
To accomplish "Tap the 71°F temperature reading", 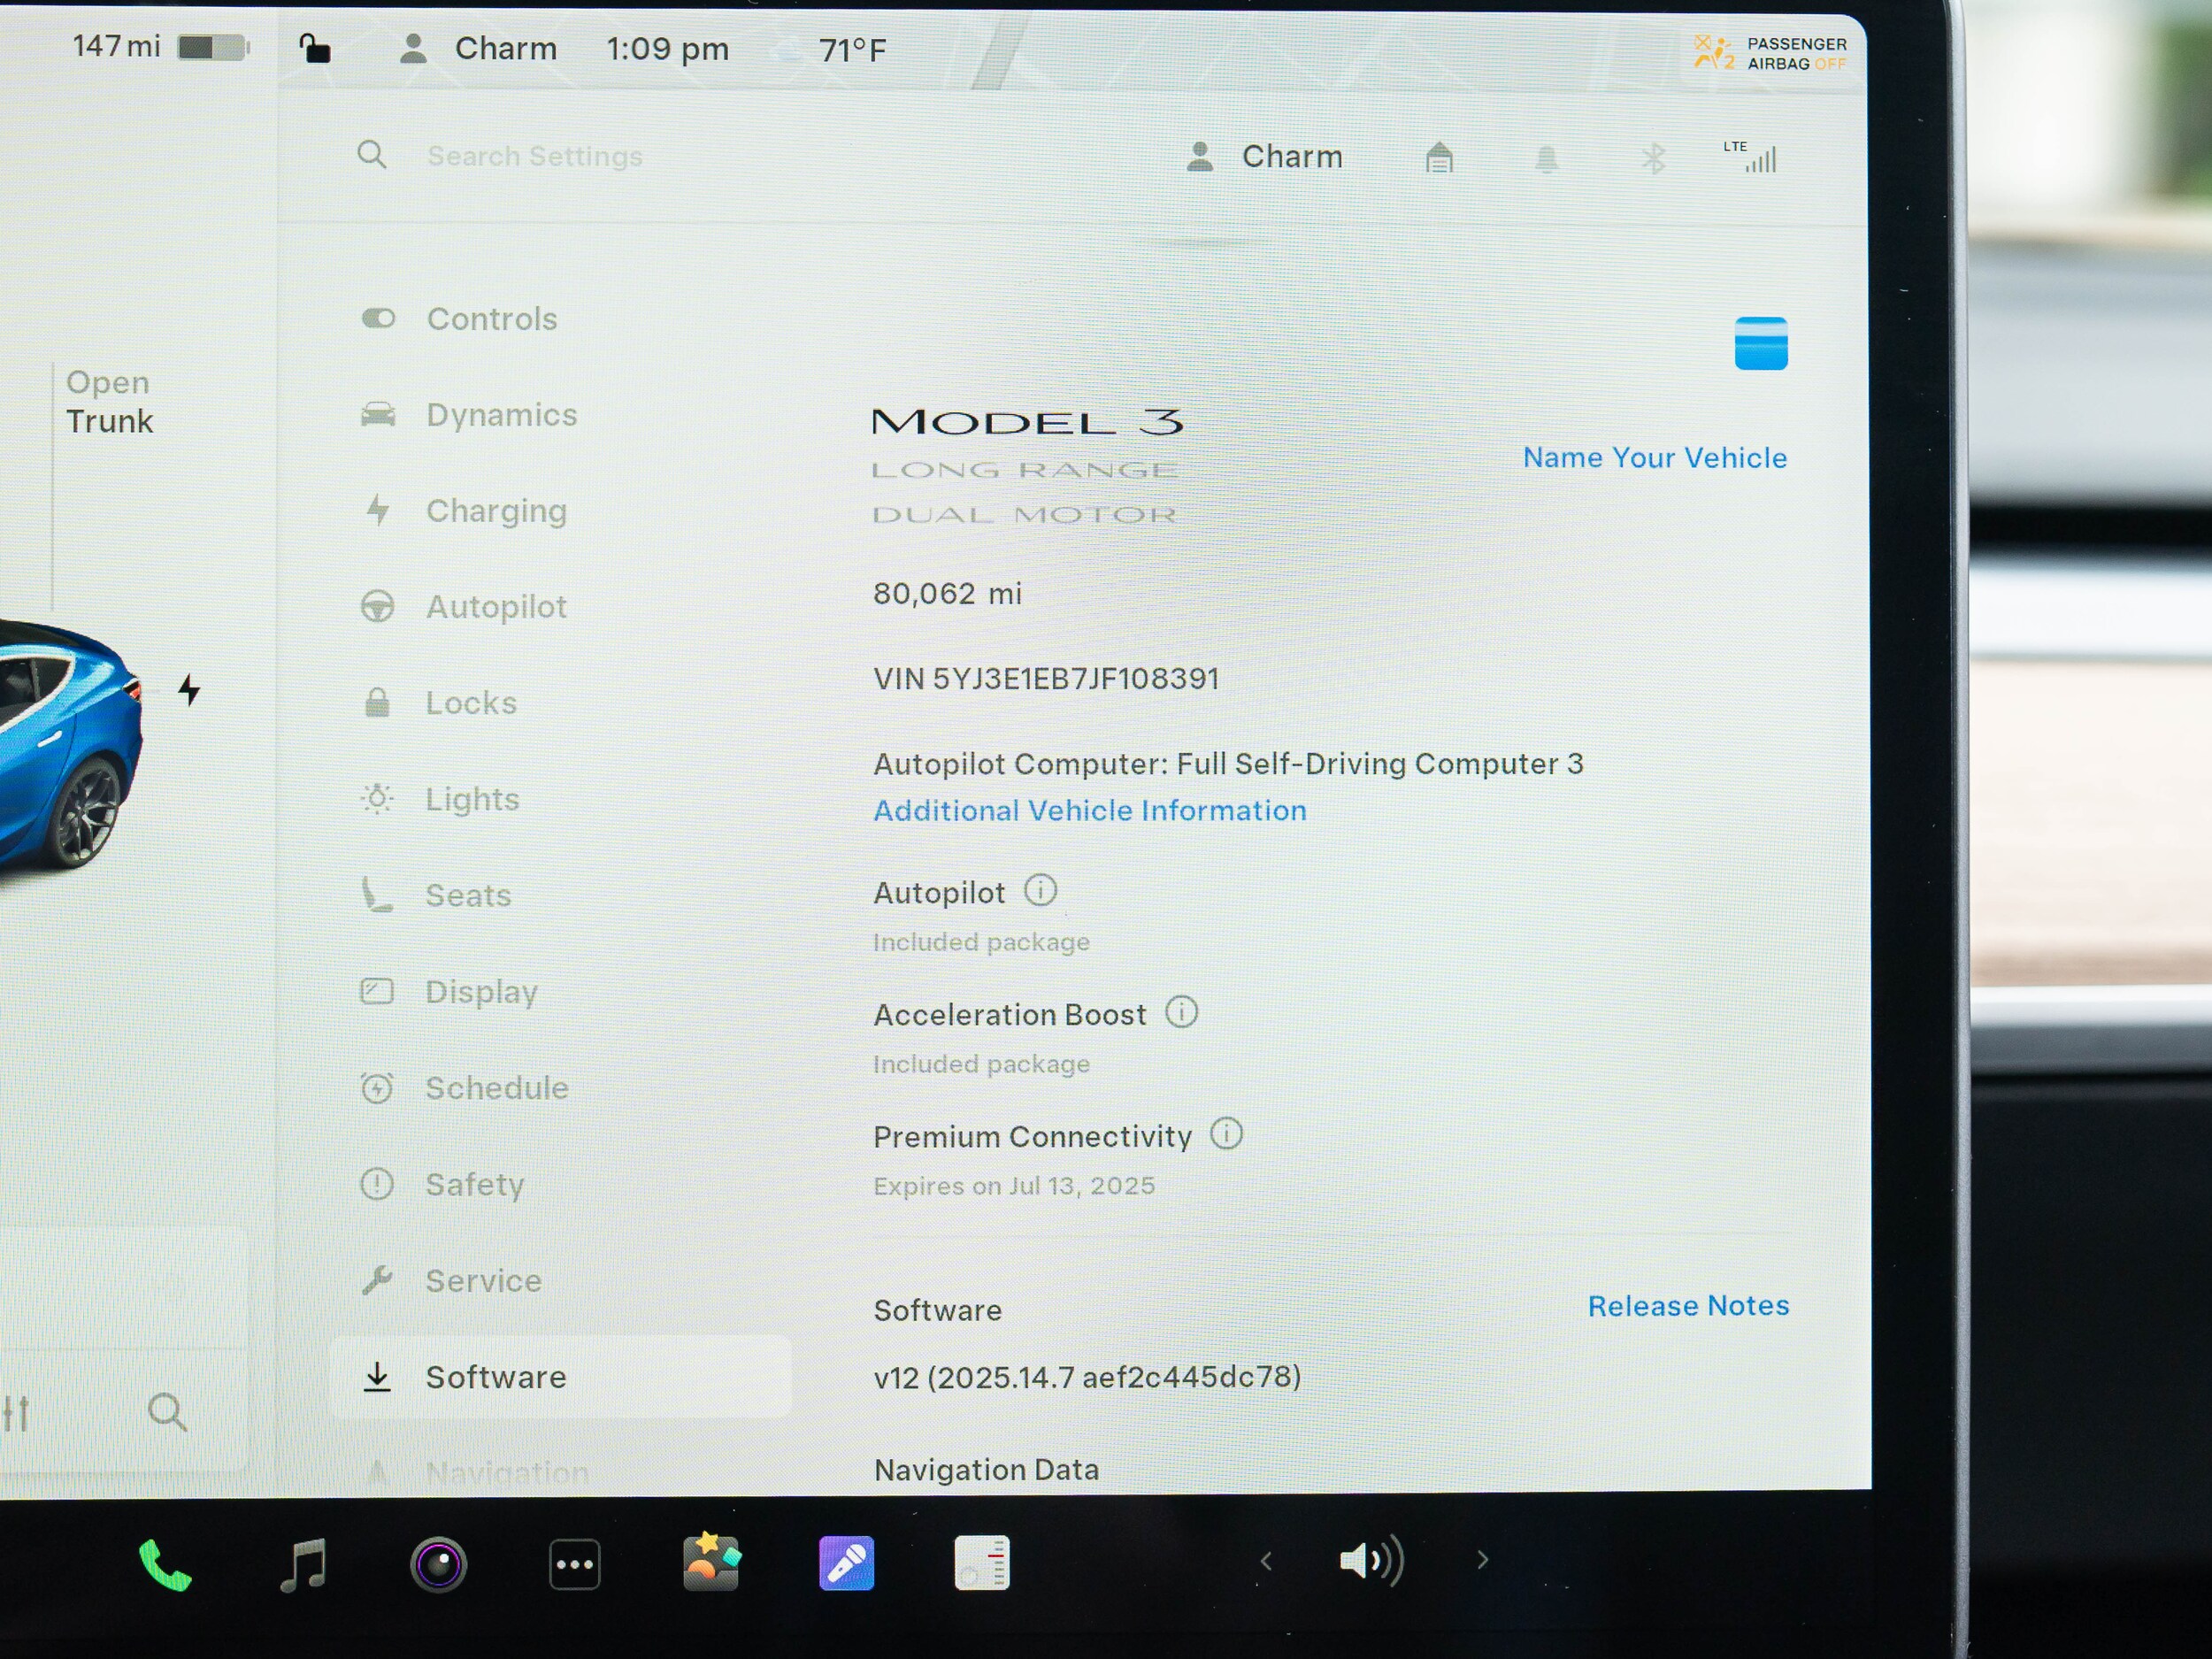I will pos(852,50).
